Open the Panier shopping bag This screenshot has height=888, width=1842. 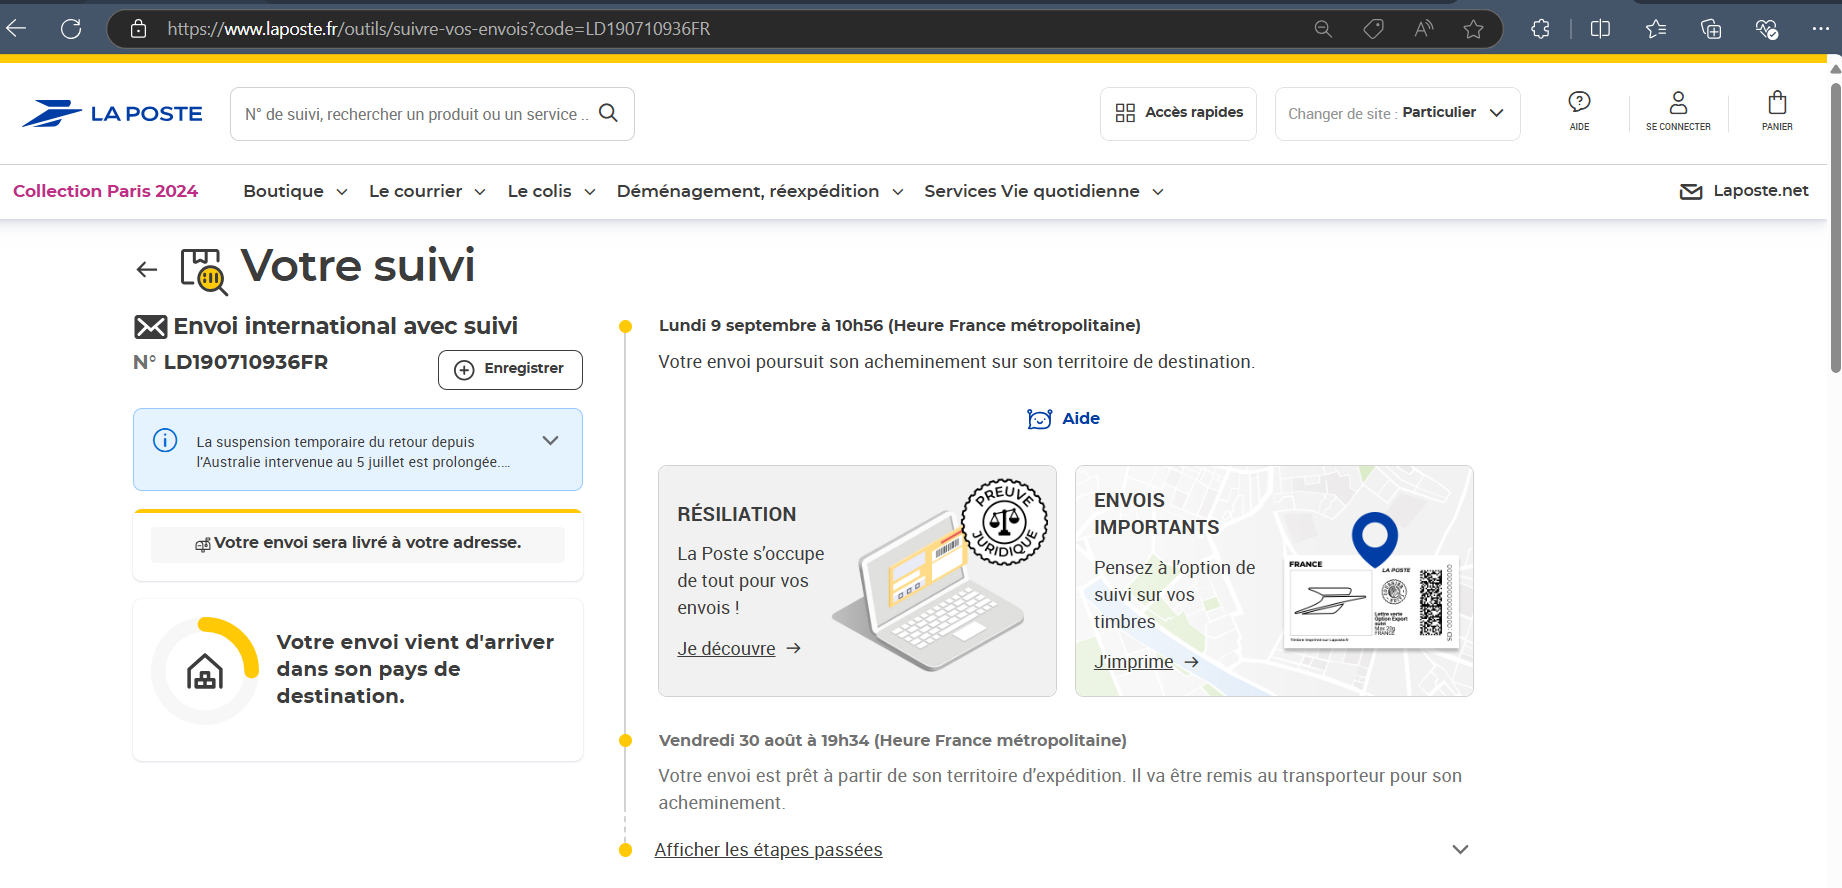[1777, 110]
